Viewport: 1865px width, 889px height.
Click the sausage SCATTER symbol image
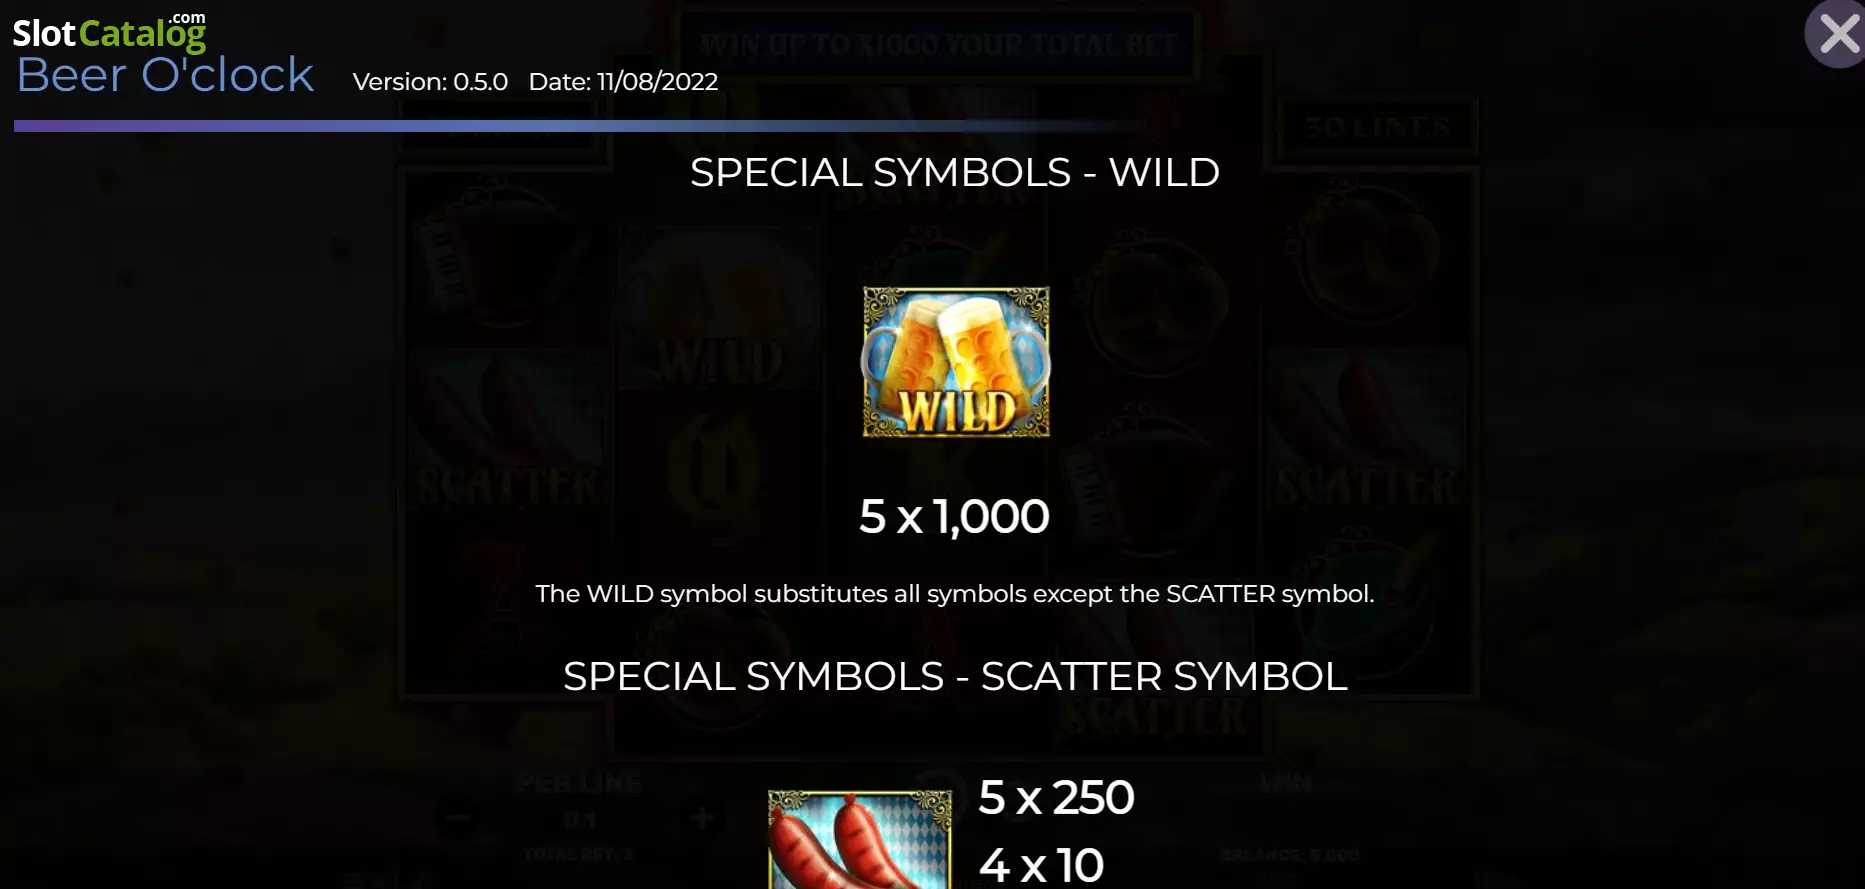coord(860,839)
